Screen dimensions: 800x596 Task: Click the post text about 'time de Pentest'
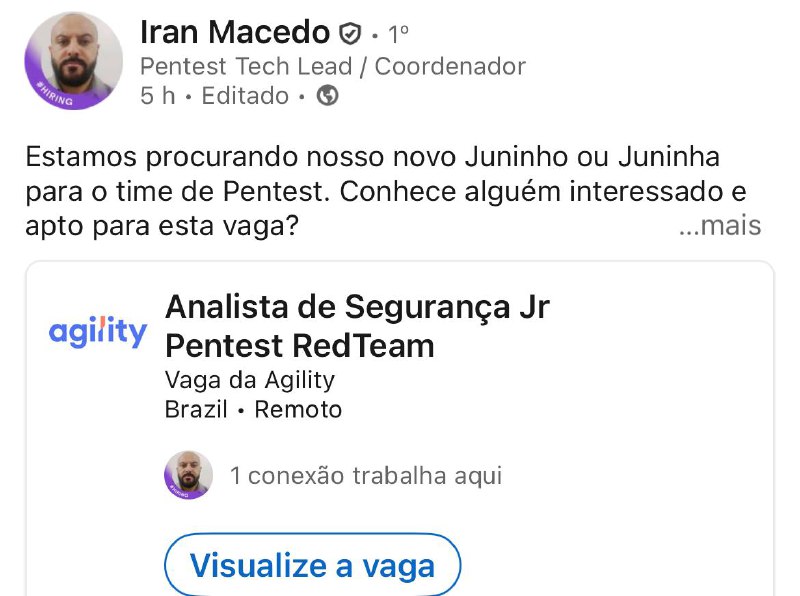380,190
